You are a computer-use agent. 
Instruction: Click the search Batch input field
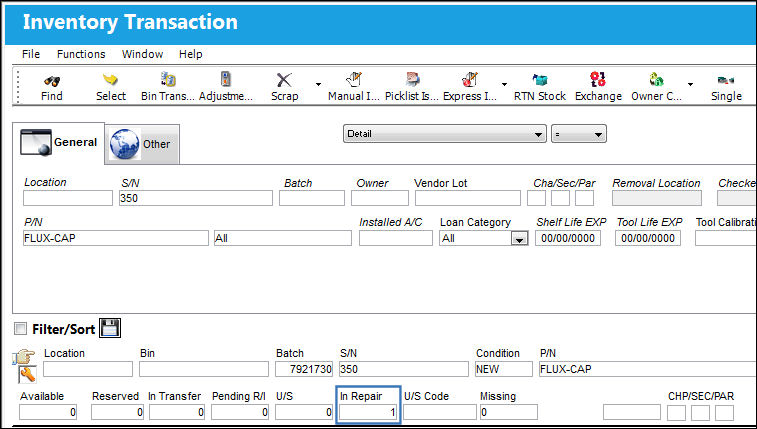[312, 198]
